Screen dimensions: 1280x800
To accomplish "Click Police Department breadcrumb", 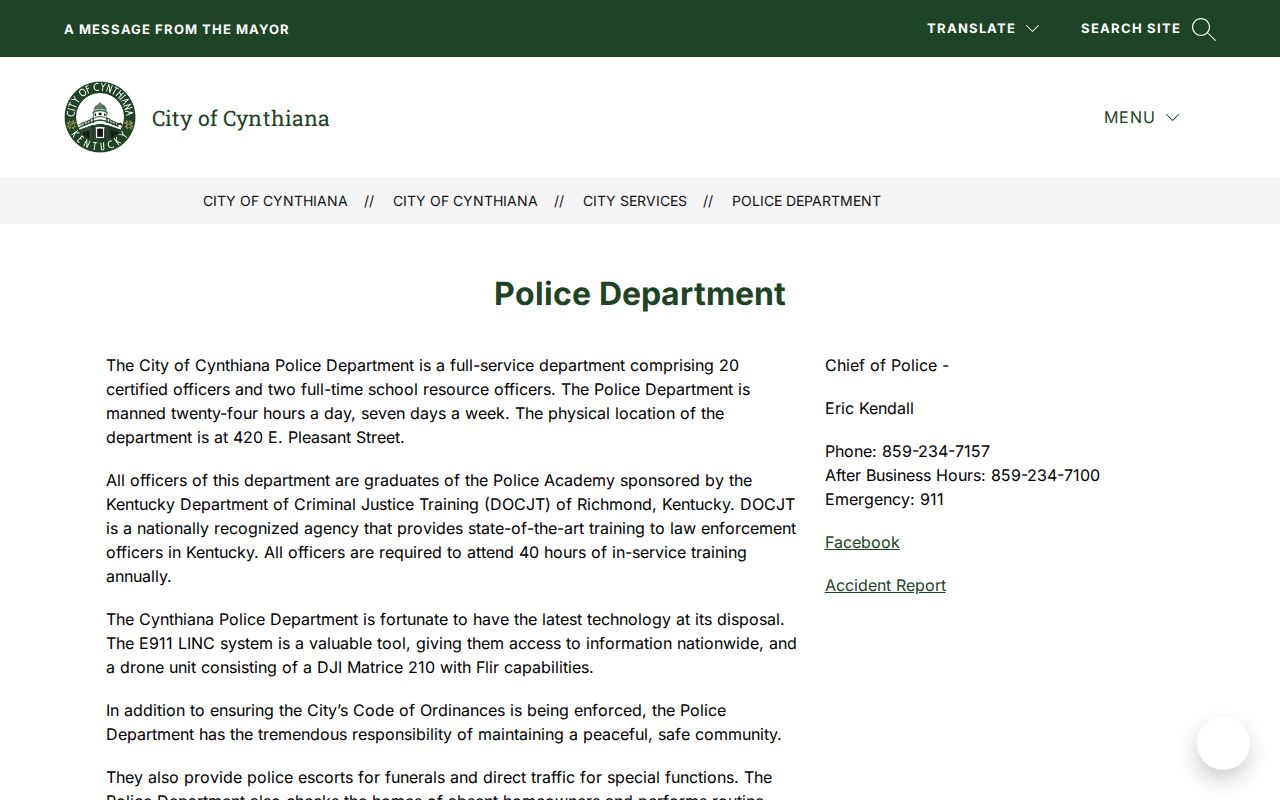I will point(806,201).
